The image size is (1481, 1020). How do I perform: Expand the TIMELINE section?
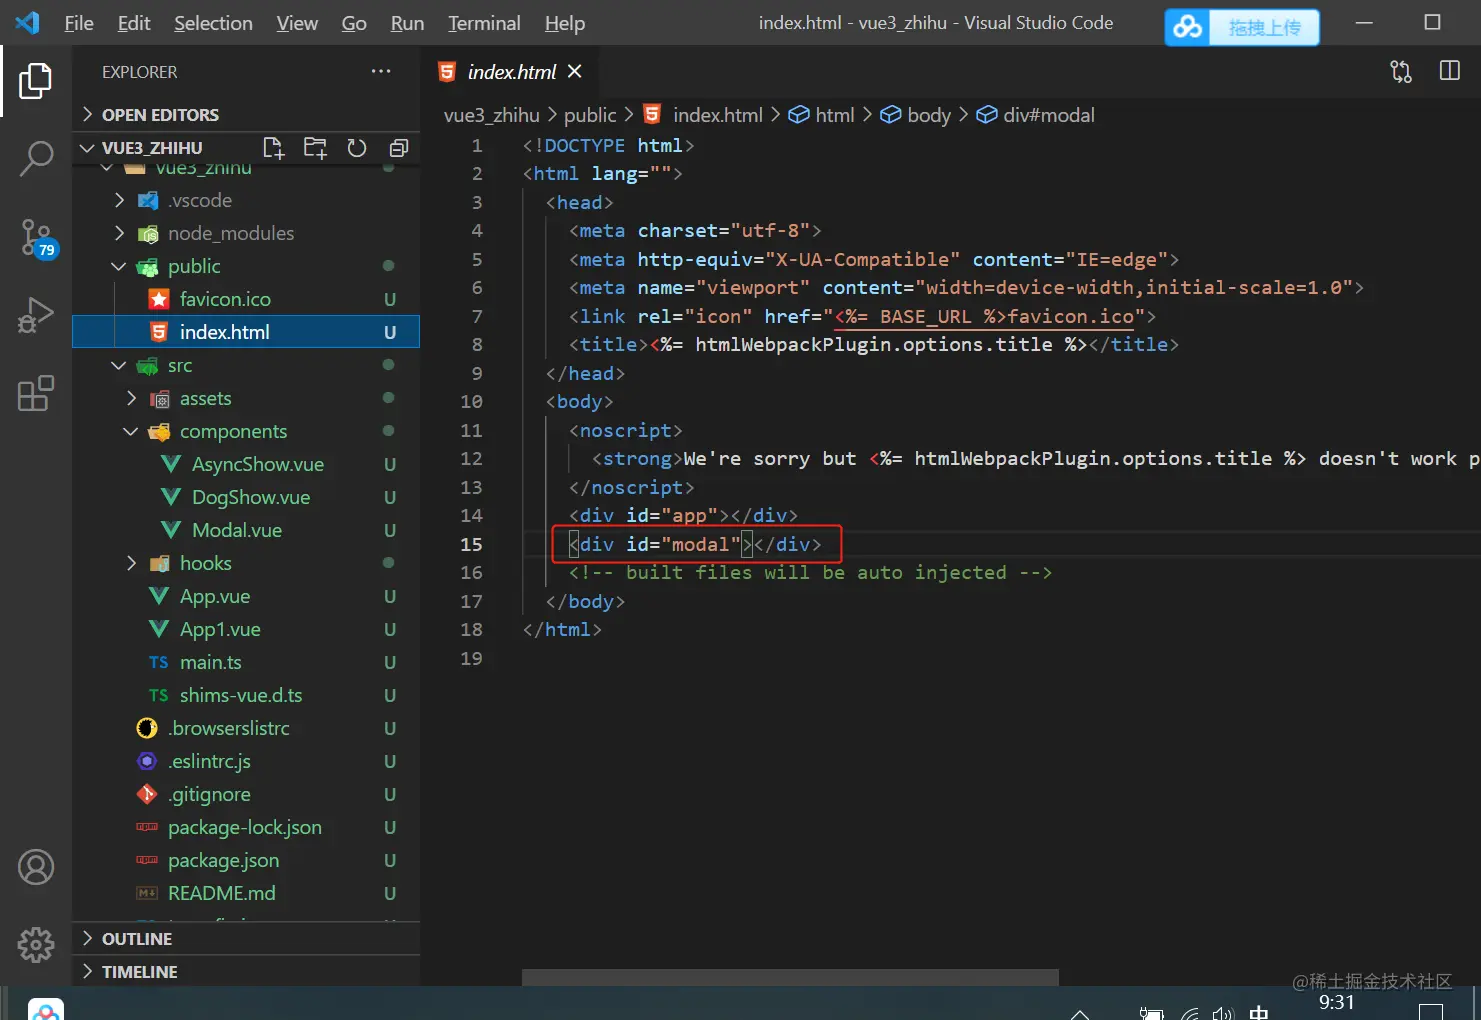[246, 972]
